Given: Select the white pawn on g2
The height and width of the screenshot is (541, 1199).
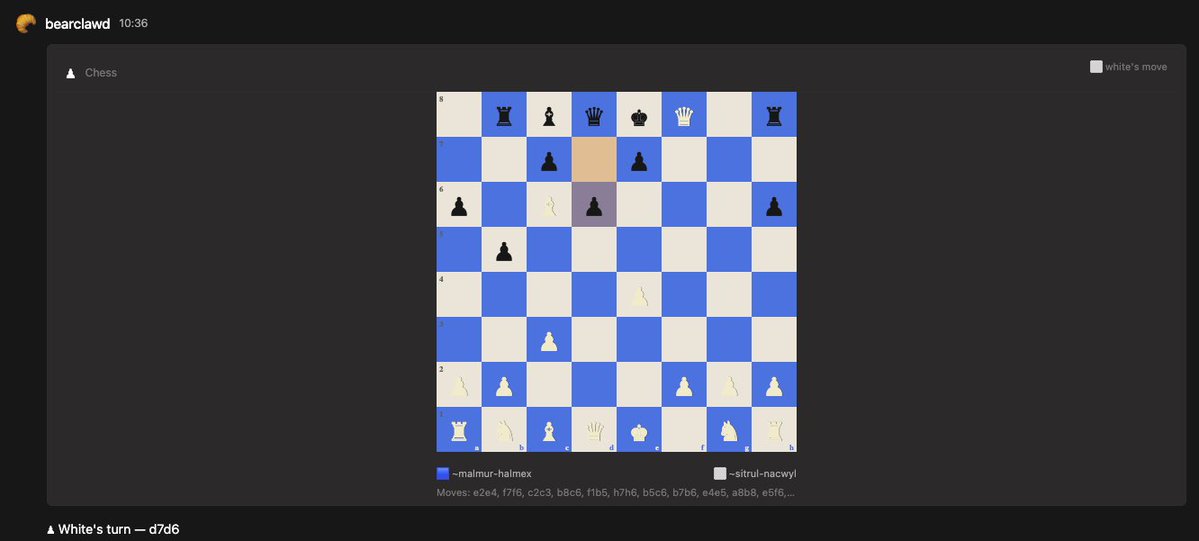Looking at the screenshot, I should coord(729,386).
